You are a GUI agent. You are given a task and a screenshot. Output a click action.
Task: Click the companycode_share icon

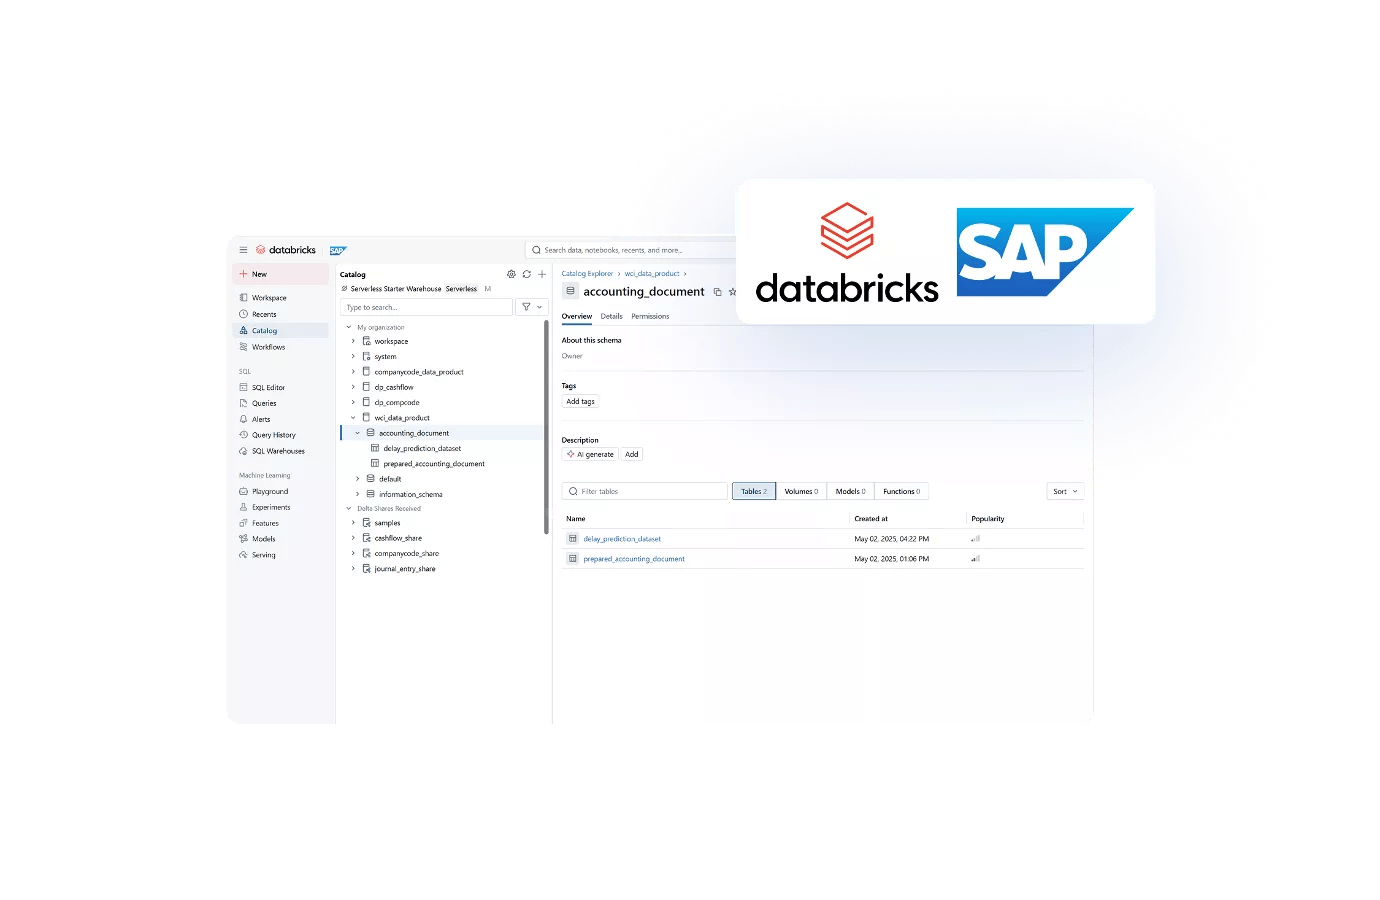pos(366,553)
